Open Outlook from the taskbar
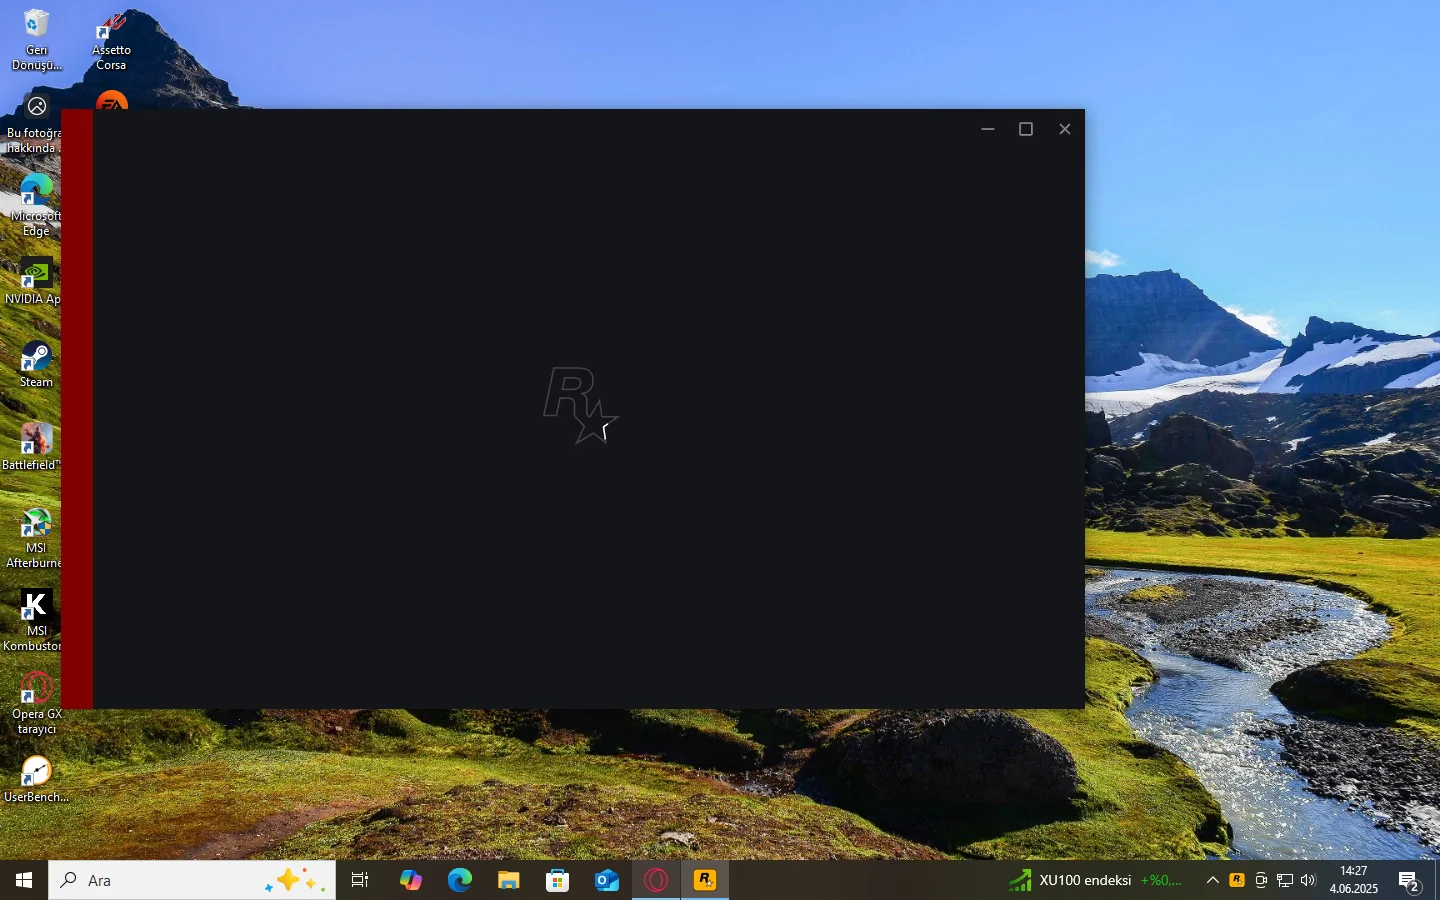The height and width of the screenshot is (900, 1440). [606, 880]
